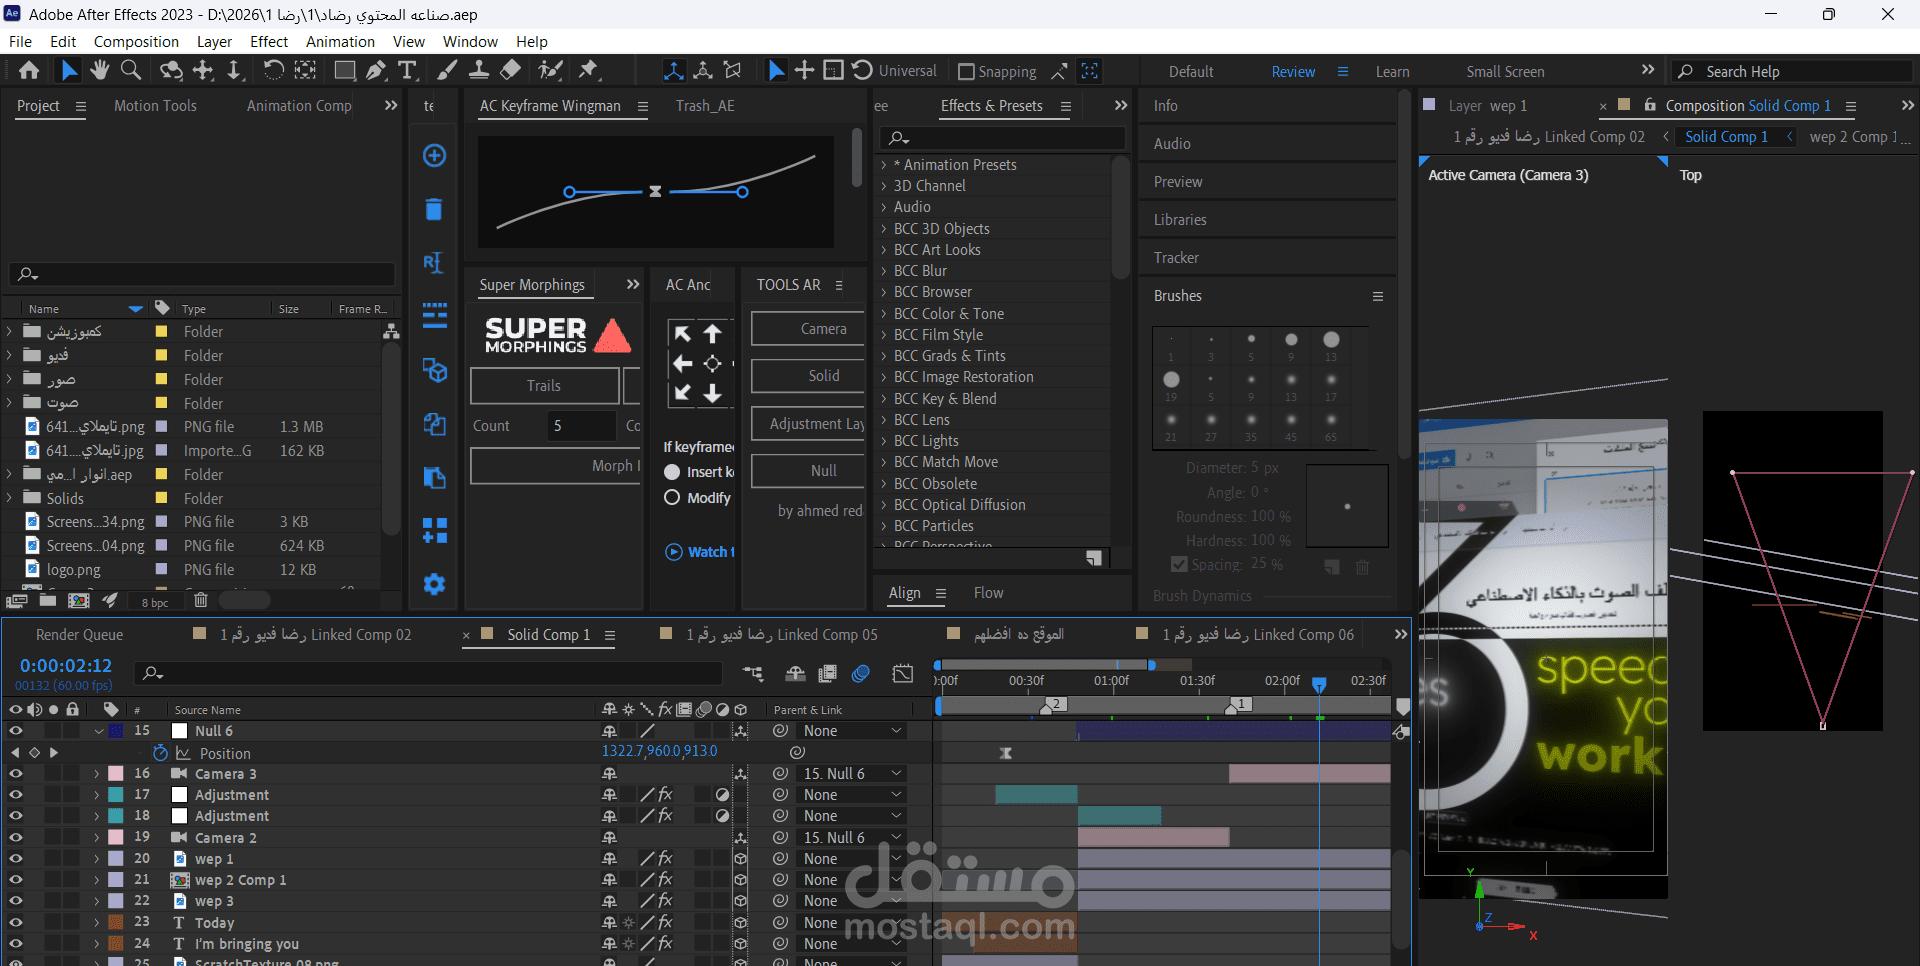Select the Hand tool

[99, 70]
